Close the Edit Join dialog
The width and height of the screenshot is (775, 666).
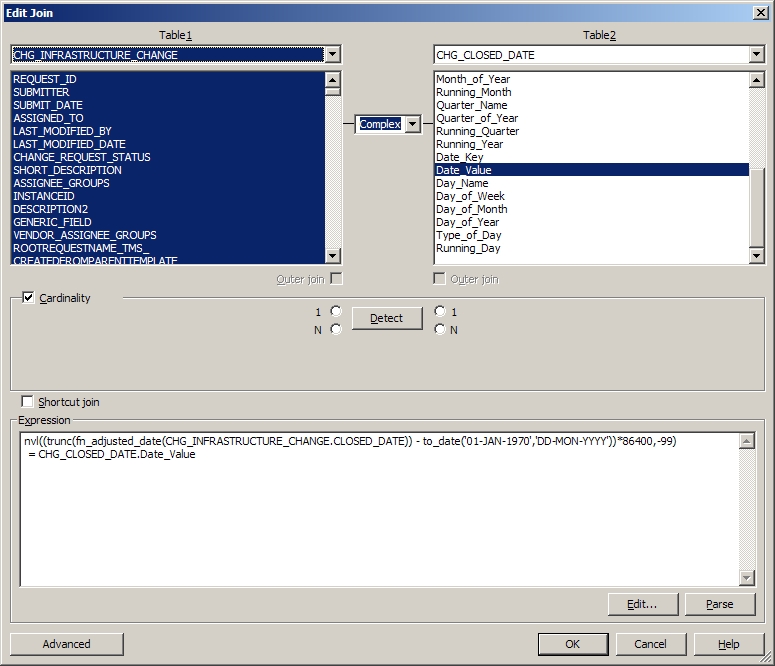coord(760,12)
